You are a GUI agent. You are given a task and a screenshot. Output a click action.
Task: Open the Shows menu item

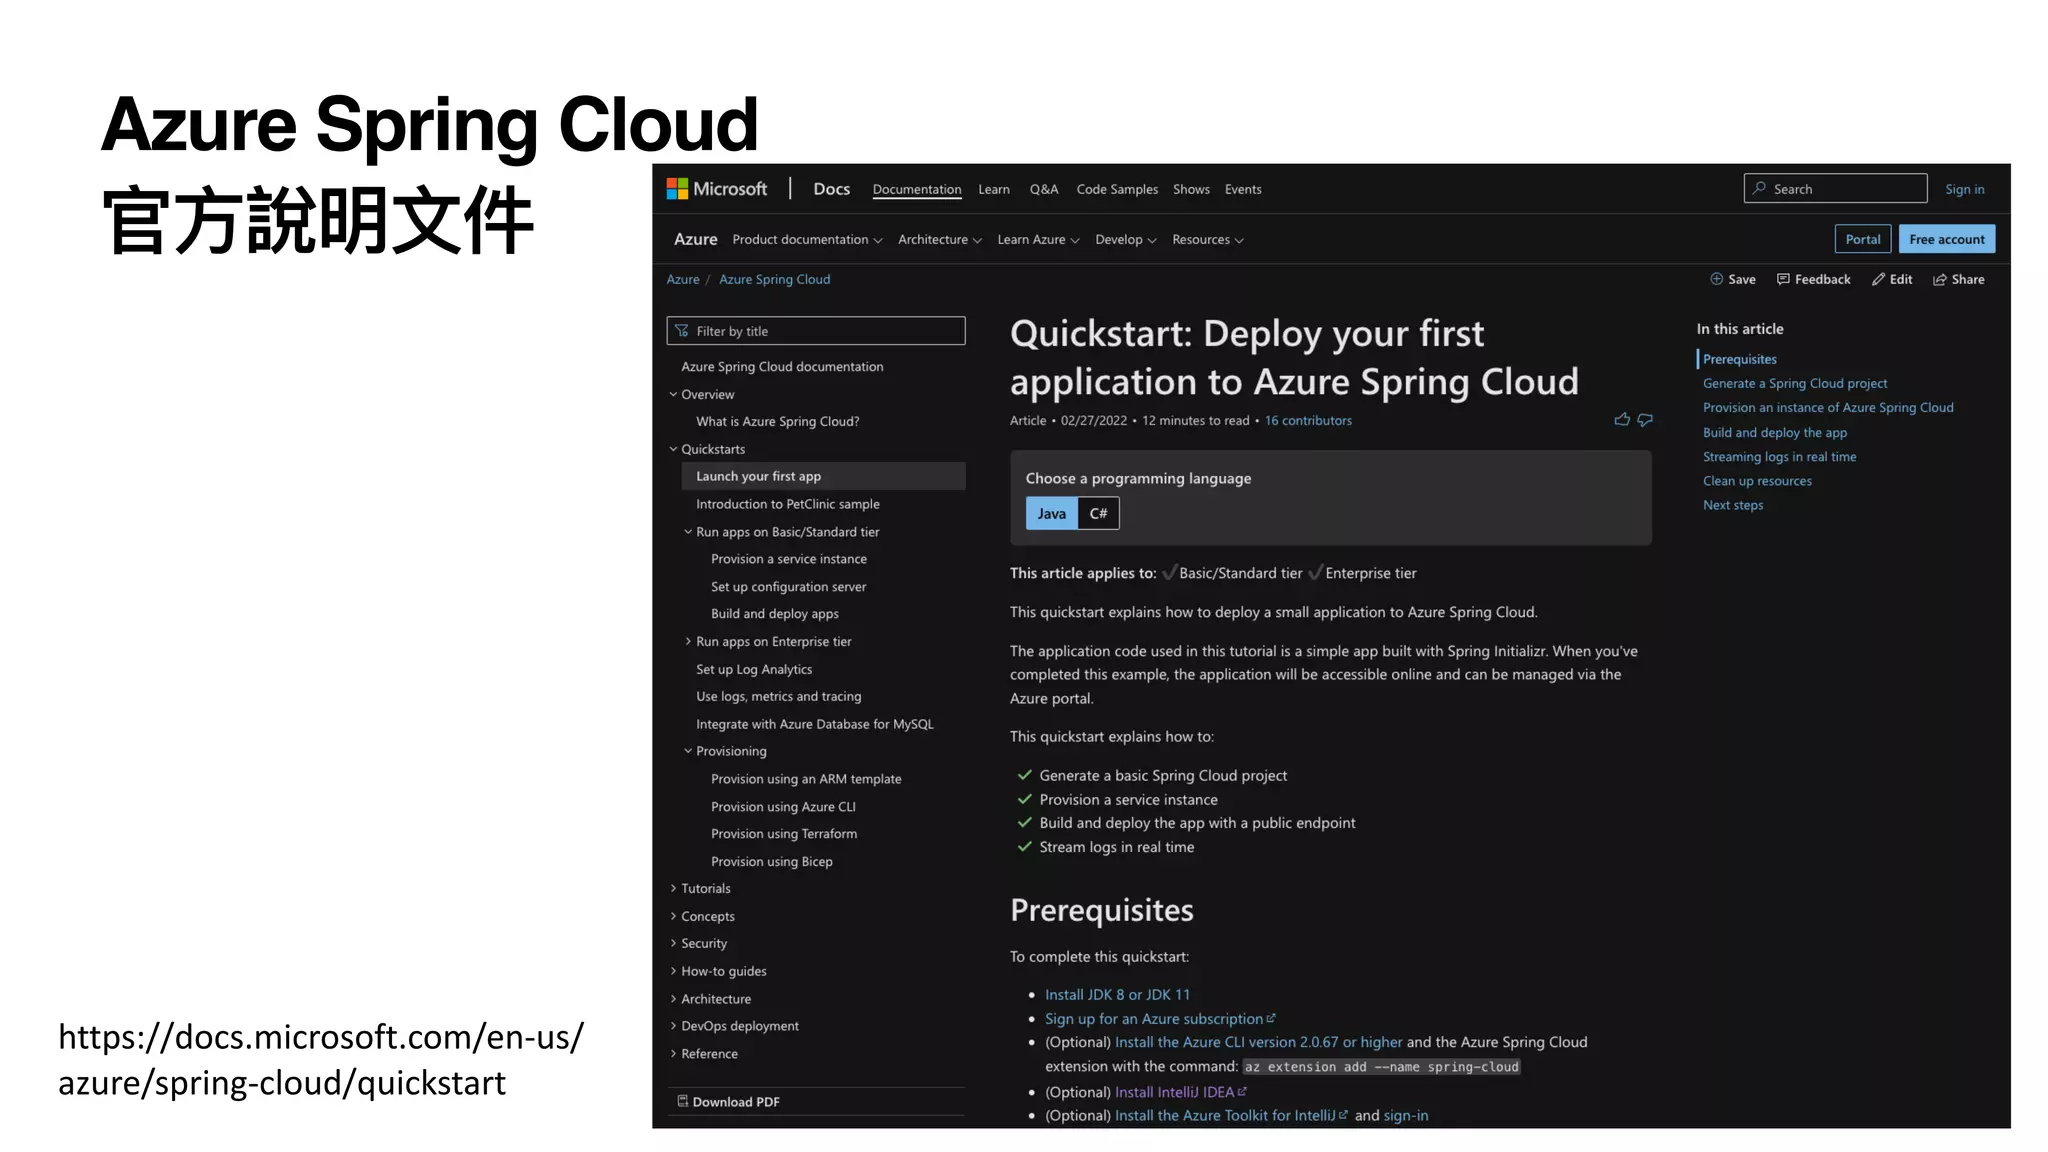(x=1191, y=189)
